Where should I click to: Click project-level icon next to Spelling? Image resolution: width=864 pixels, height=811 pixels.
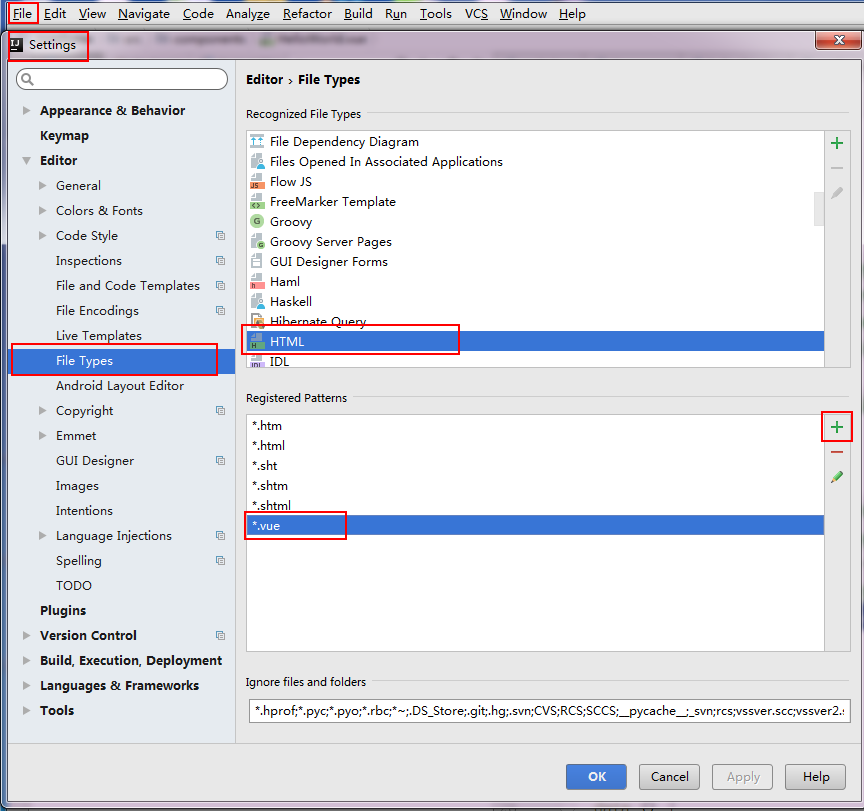(220, 560)
